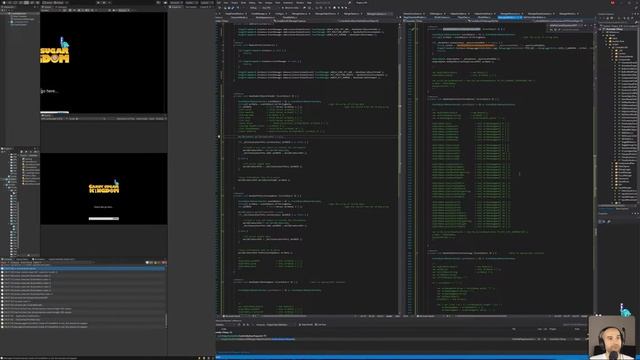
Task: Click the Unity Console vertical scrollbar
Action: pos(166,321)
